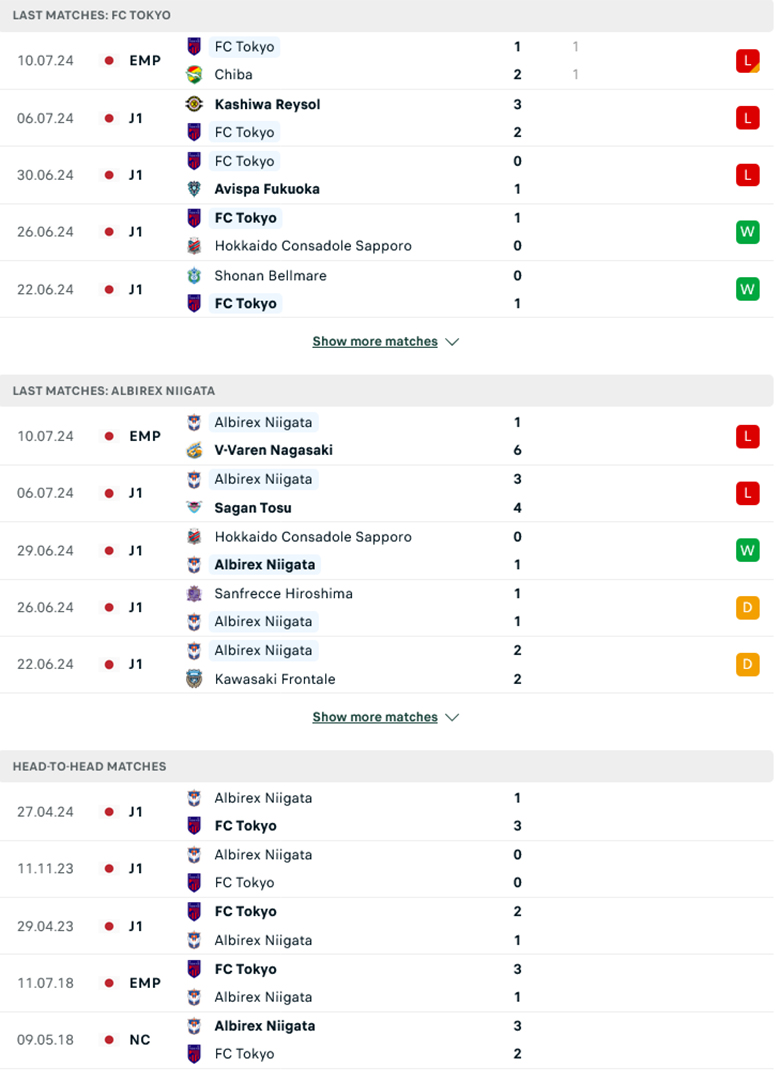Click the Kashiwa Reysol club crest
The height and width of the screenshot is (1082, 780).
[194, 104]
